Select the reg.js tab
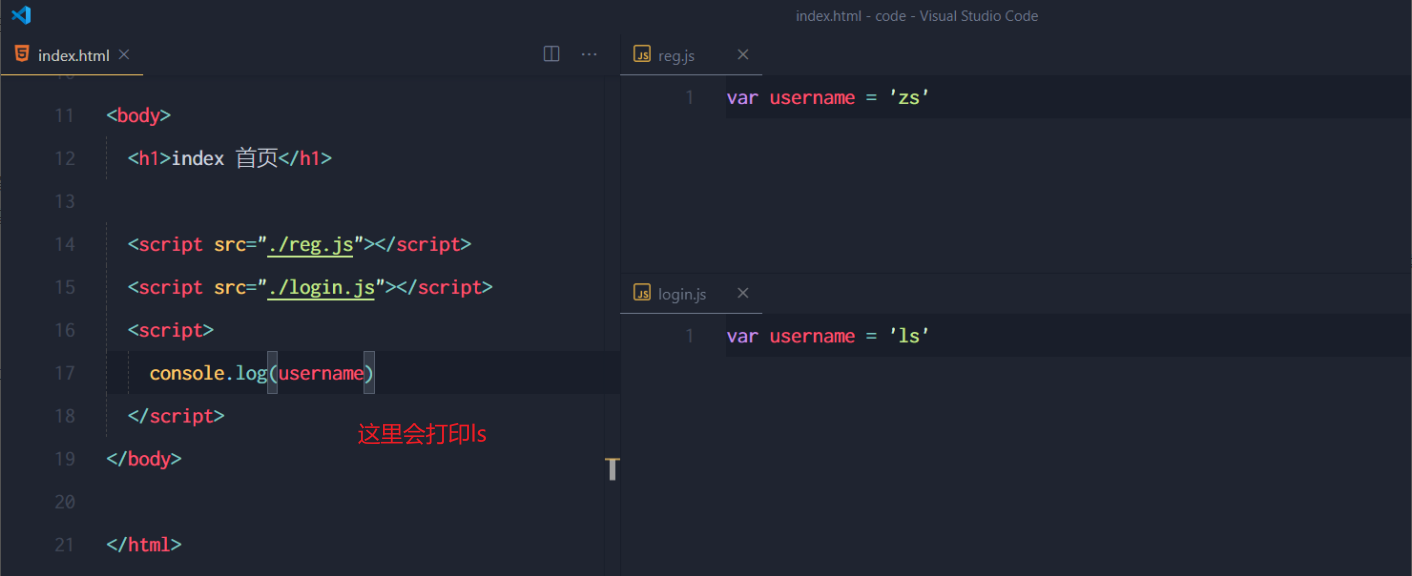Viewport: 1412px width, 576px height. [x=676, y=56]
